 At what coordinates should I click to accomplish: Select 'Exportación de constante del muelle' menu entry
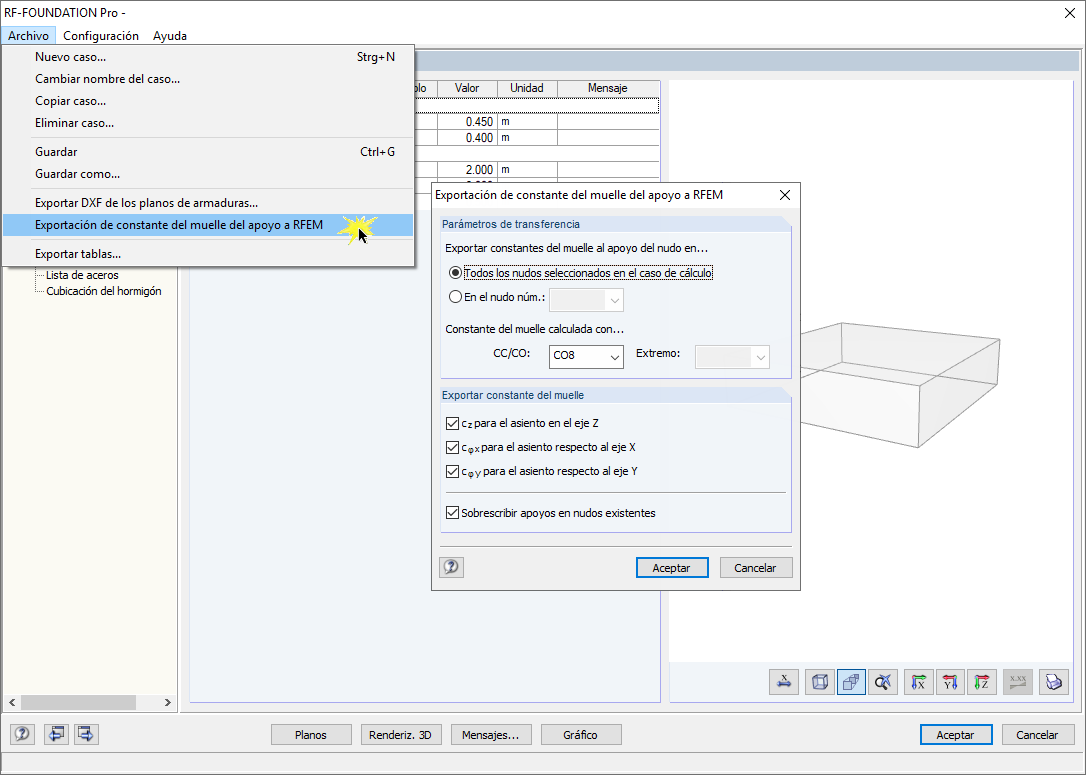pyautogui.click(x=208, y=225)
